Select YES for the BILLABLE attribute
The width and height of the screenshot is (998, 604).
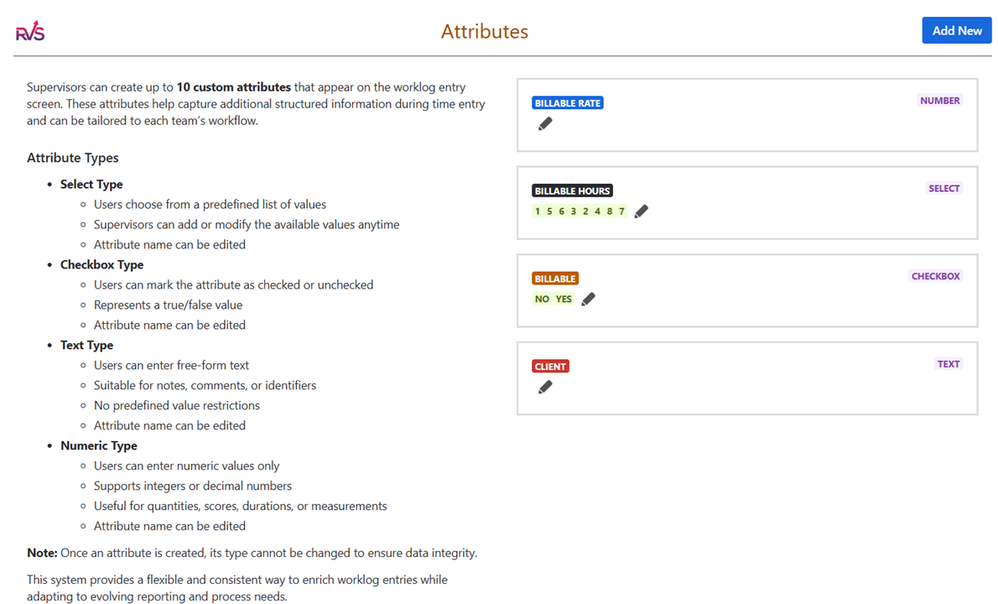(x=563, y=298)
